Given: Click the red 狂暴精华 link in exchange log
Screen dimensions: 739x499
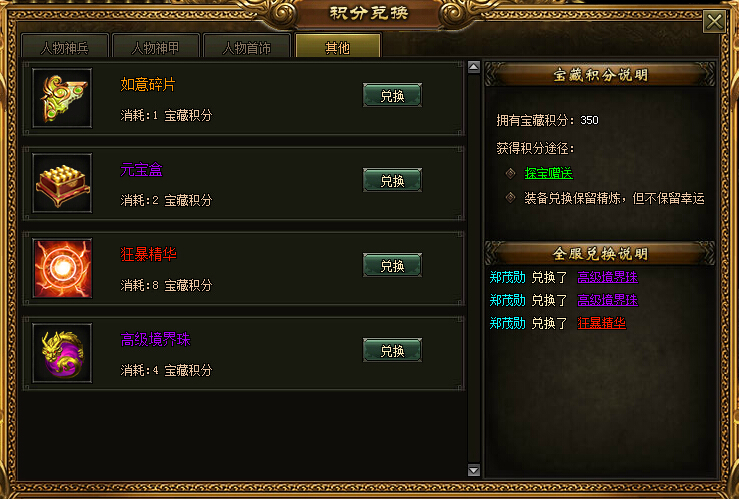Looking at the screenshot, I should tap(601, 323).
